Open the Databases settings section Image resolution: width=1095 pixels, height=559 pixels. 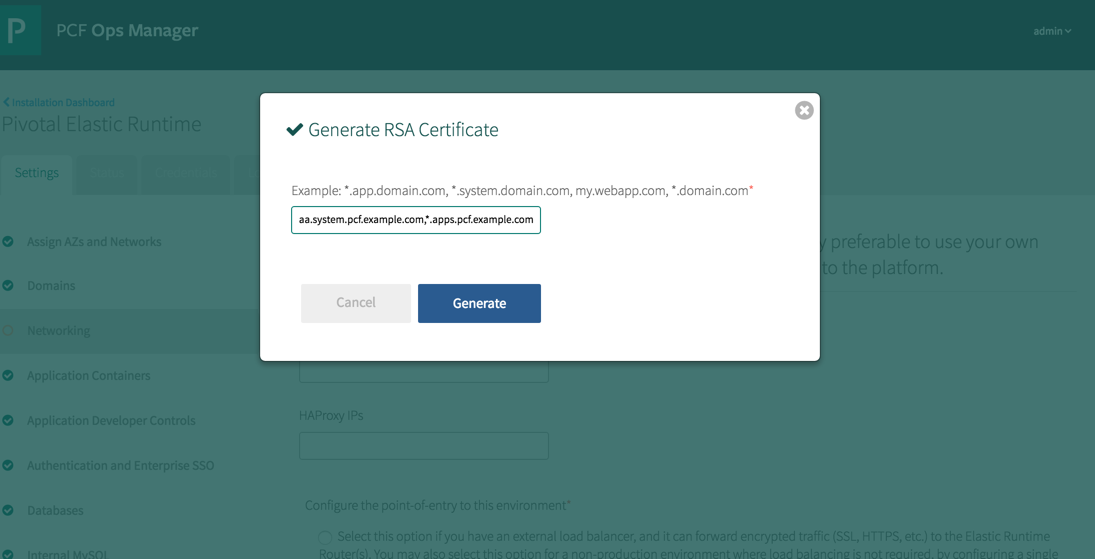point(55,511)
